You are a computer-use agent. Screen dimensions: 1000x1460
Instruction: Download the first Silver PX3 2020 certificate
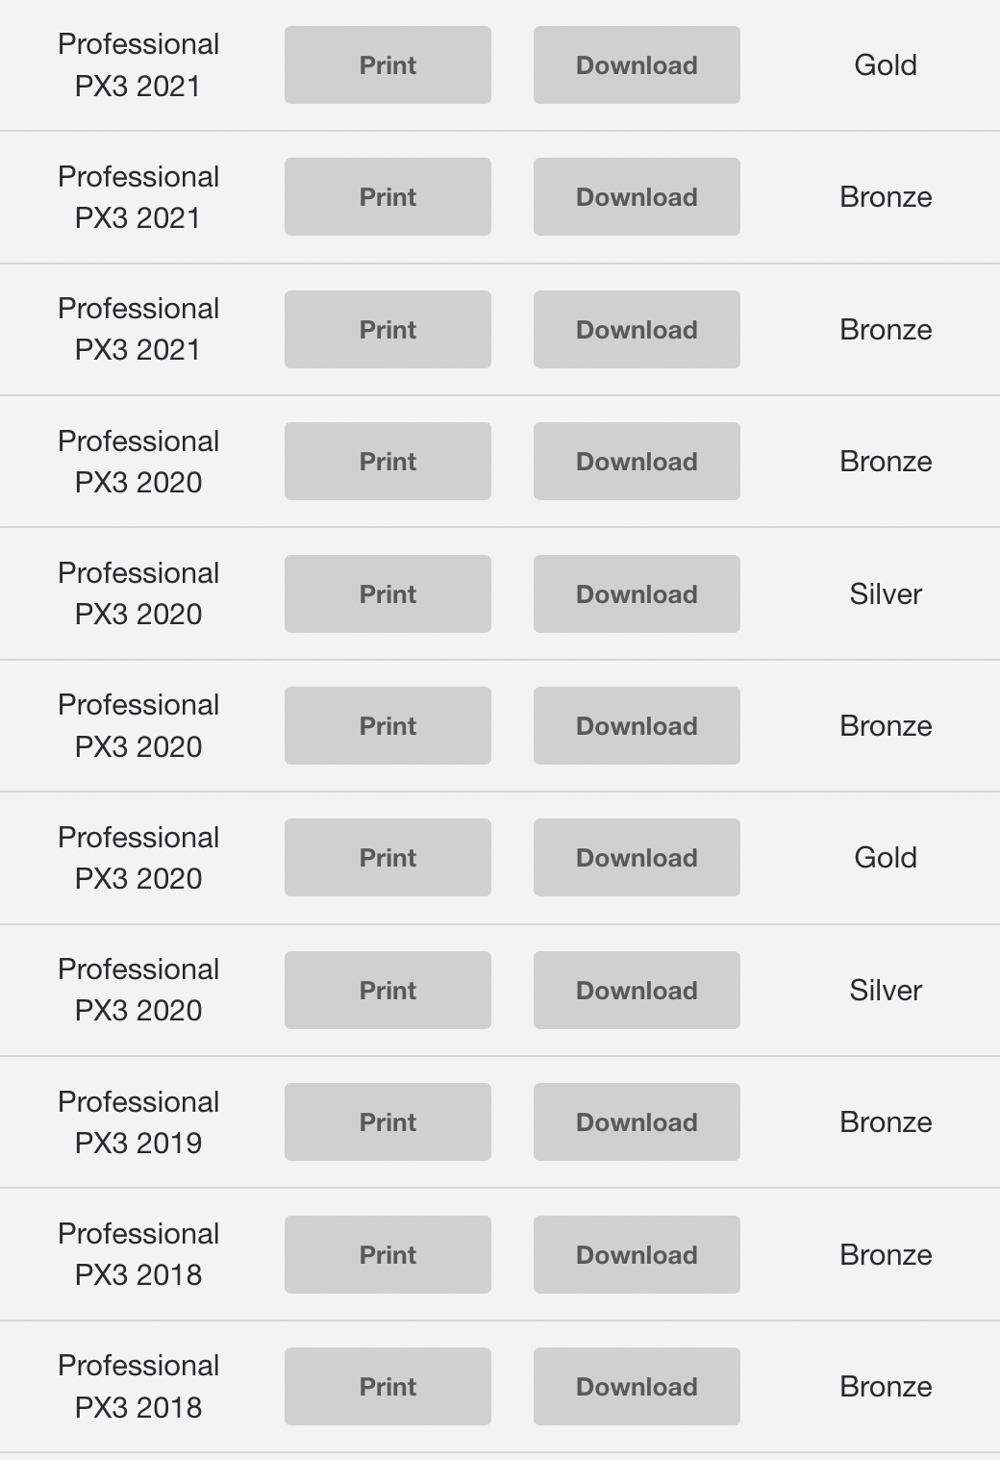tap(636, 594)
